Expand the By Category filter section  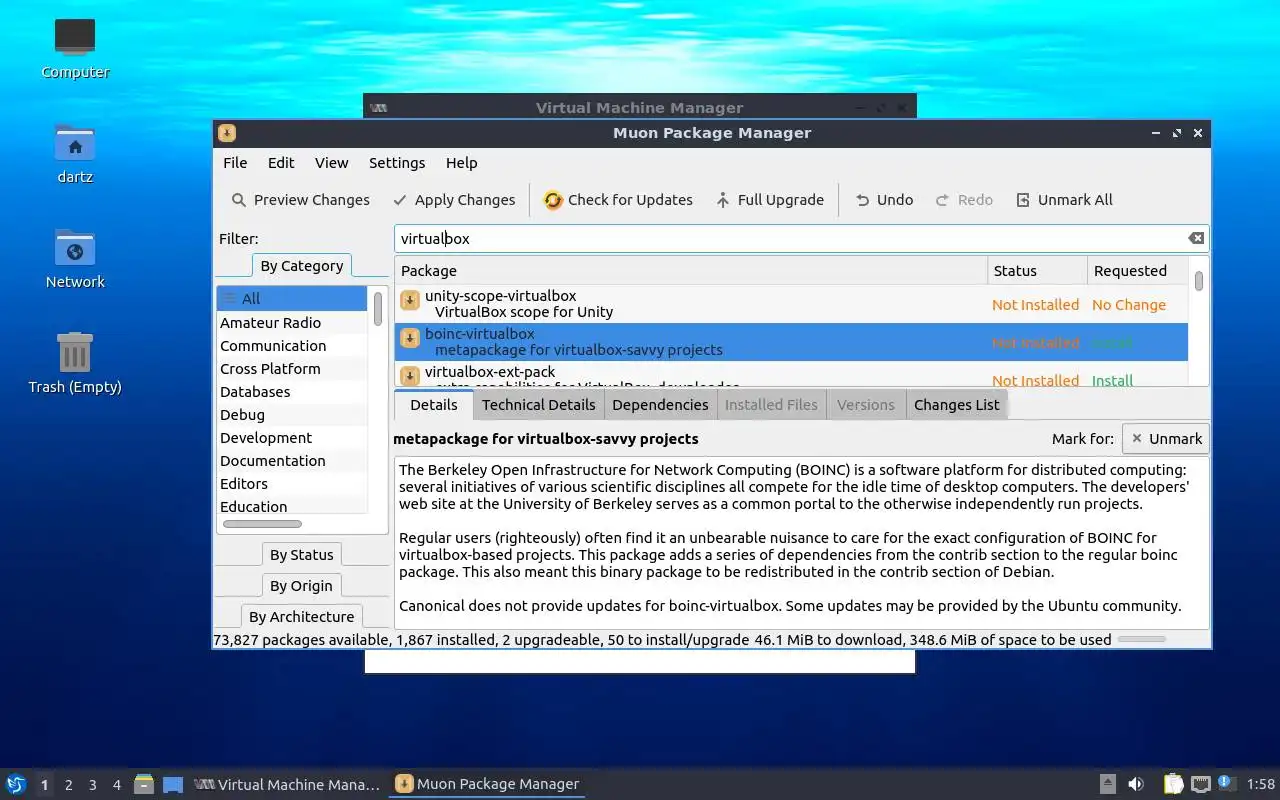tap(302, 266)
